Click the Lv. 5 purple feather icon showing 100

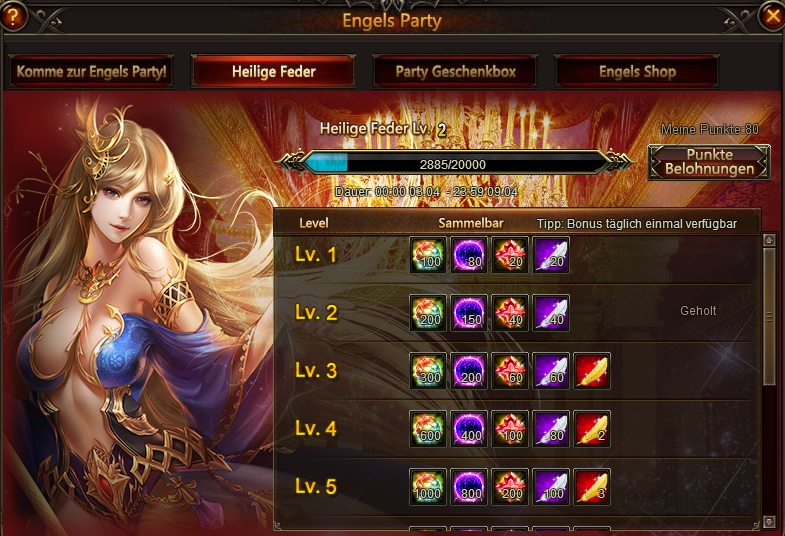(x=551, y=486)
